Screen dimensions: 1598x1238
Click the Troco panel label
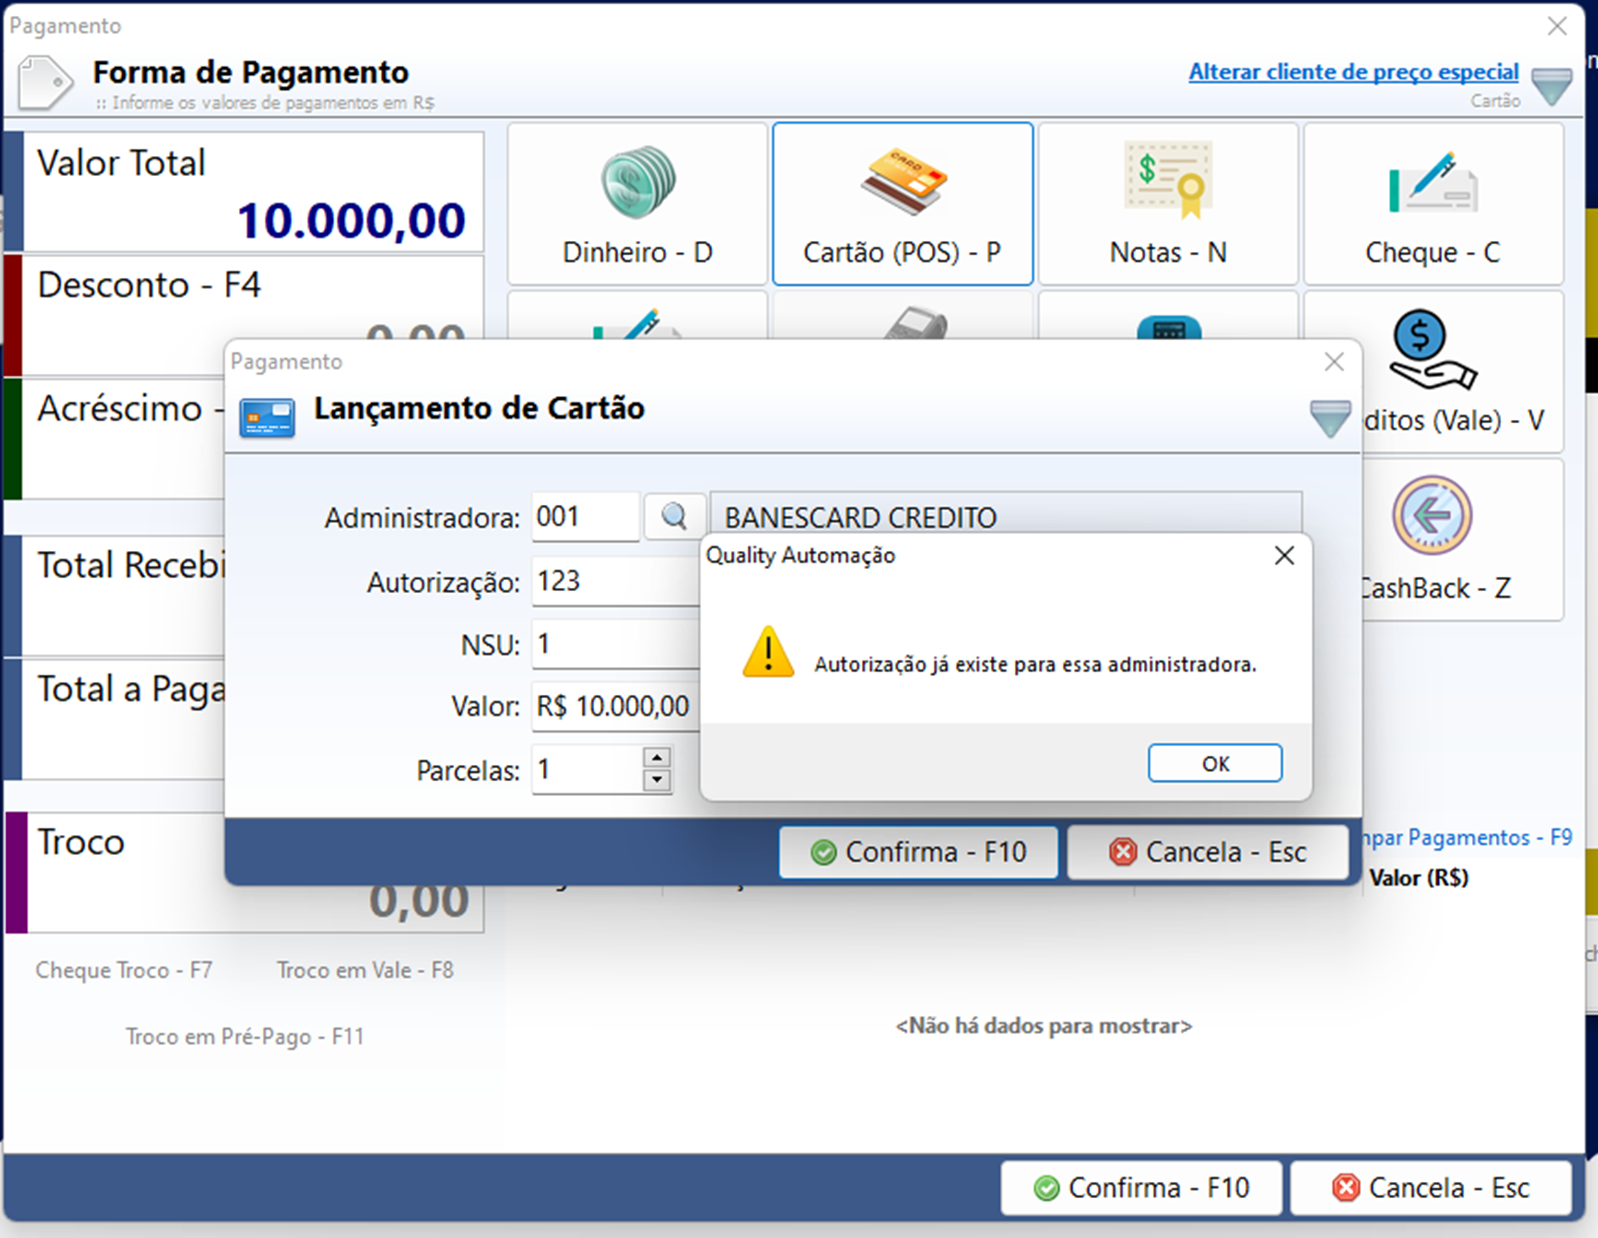[81, 842]
